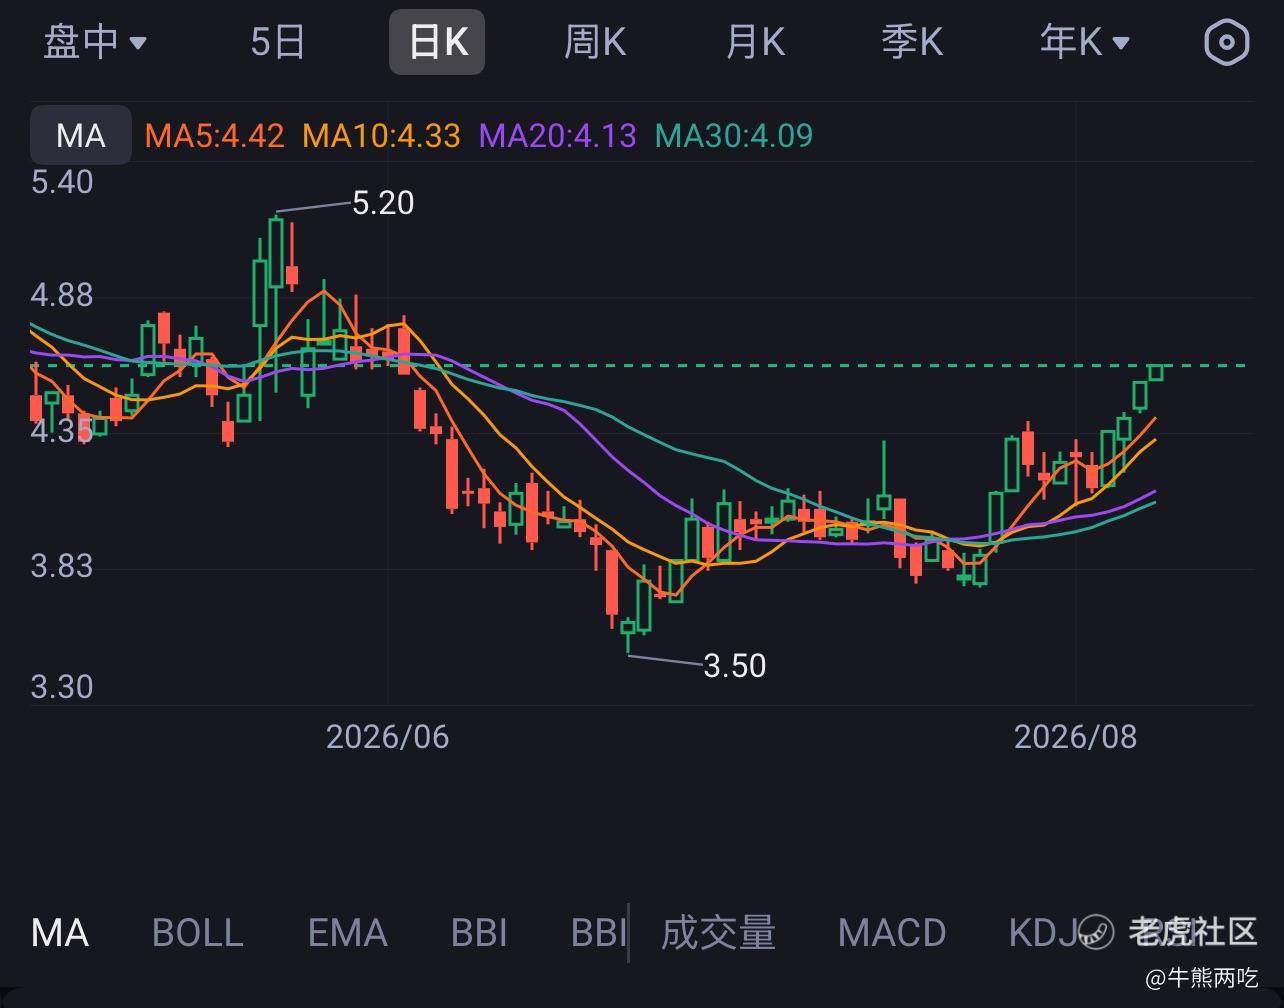
Task: Switch to the 周K weekly tab
Action: pos(595,42)
